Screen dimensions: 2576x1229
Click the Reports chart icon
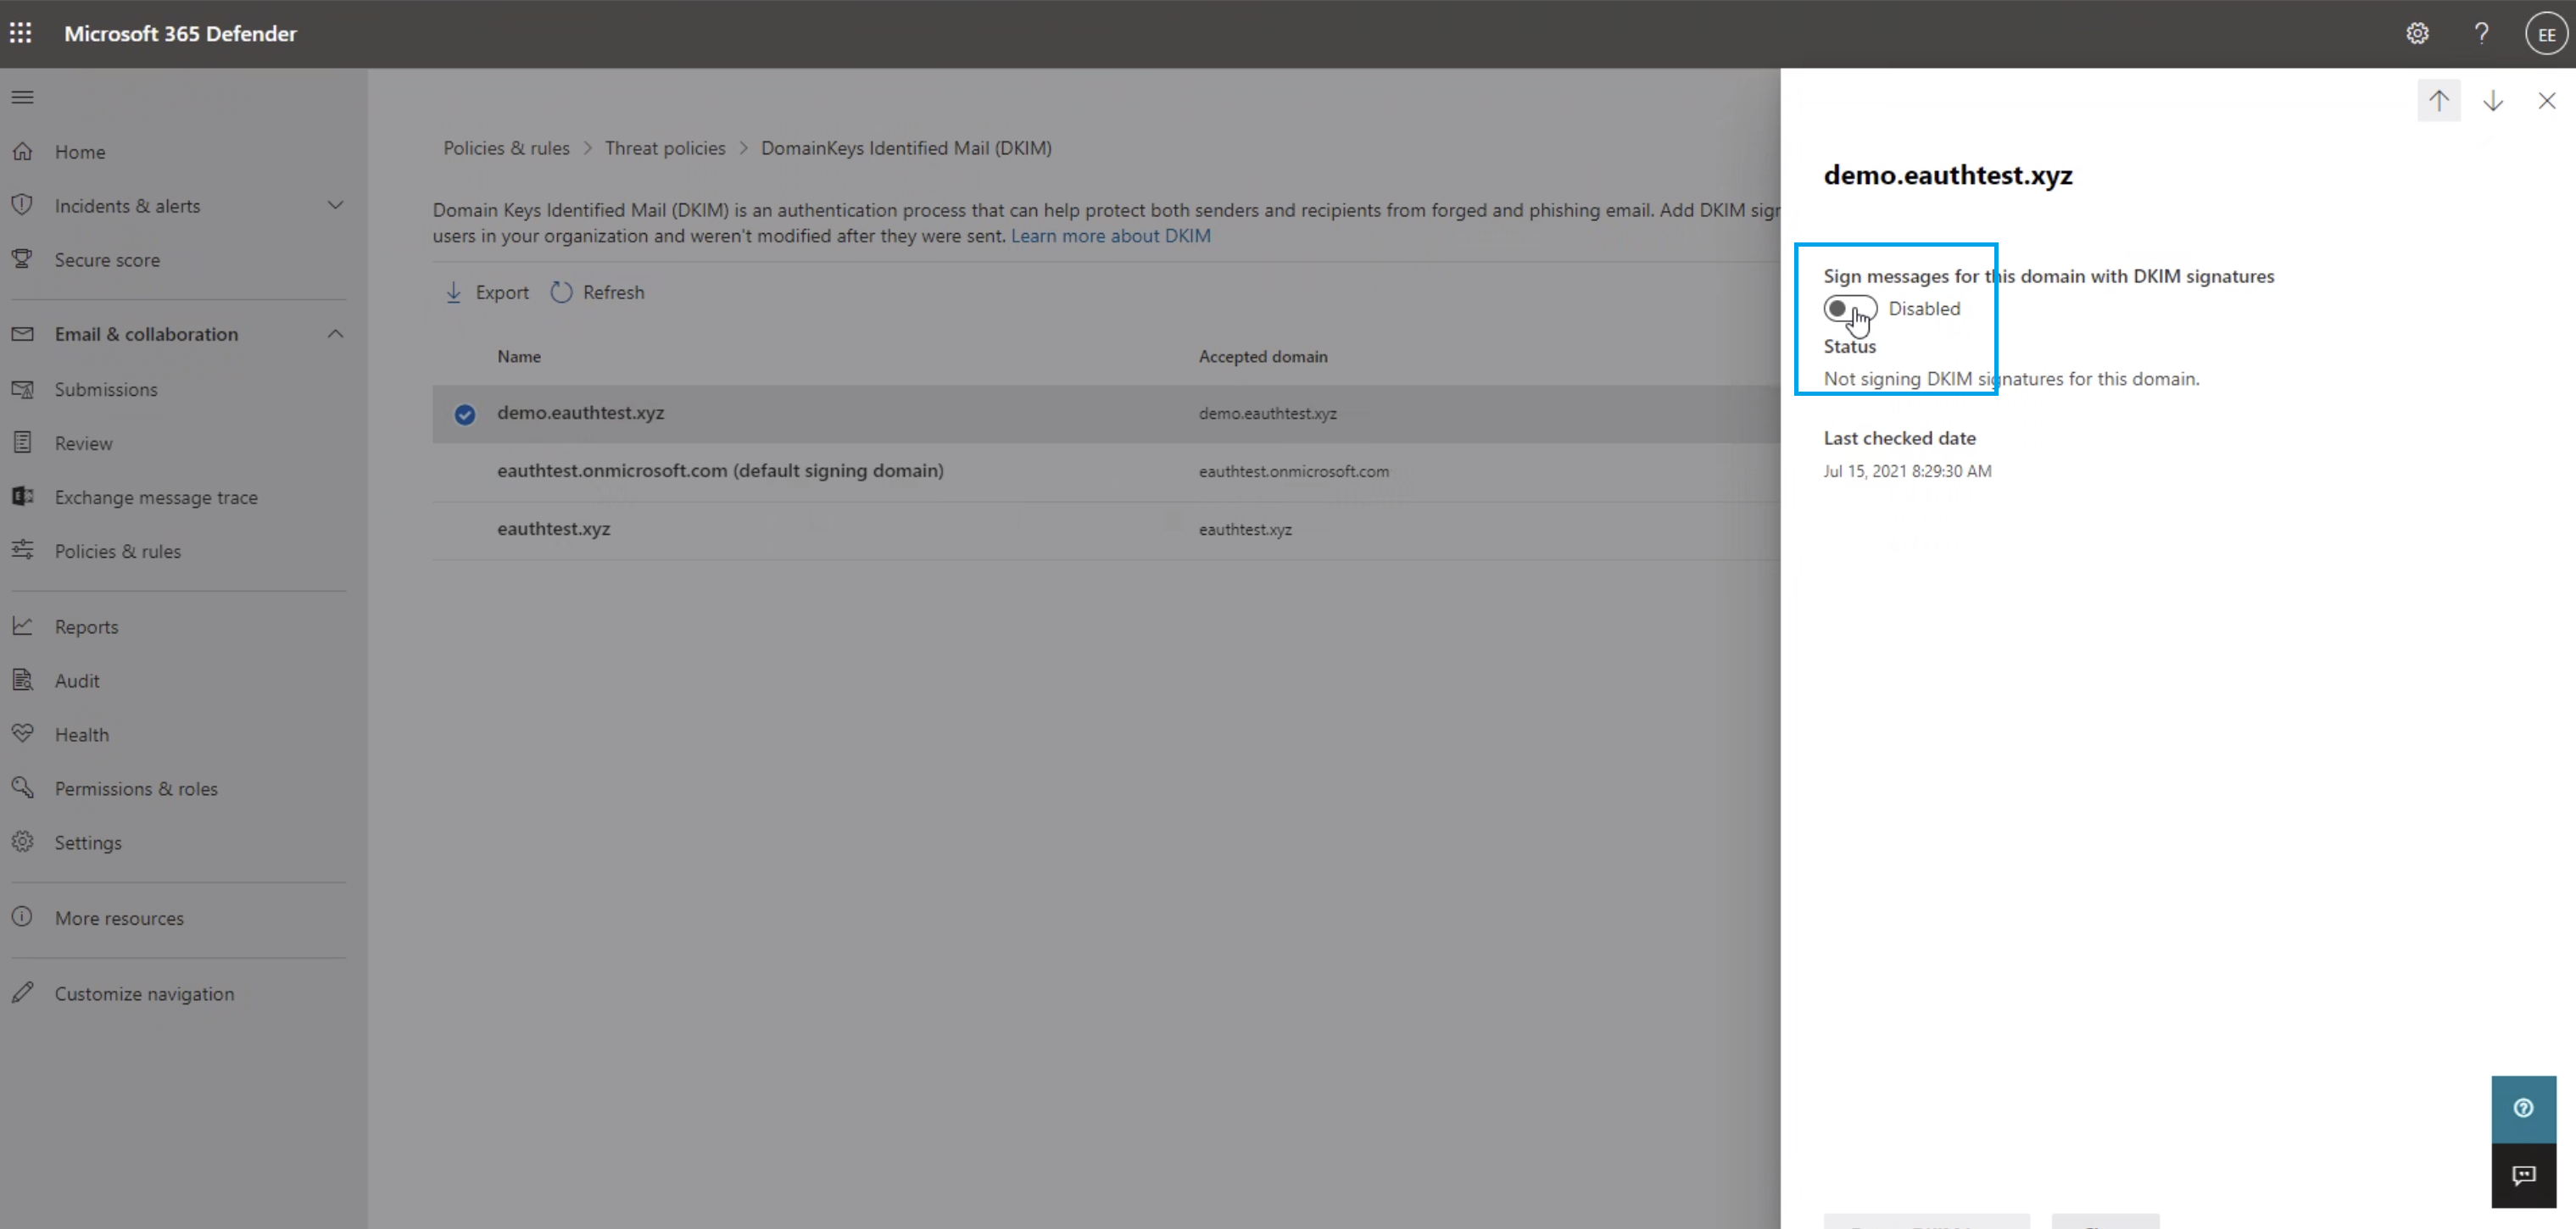[x=22, y=626]
